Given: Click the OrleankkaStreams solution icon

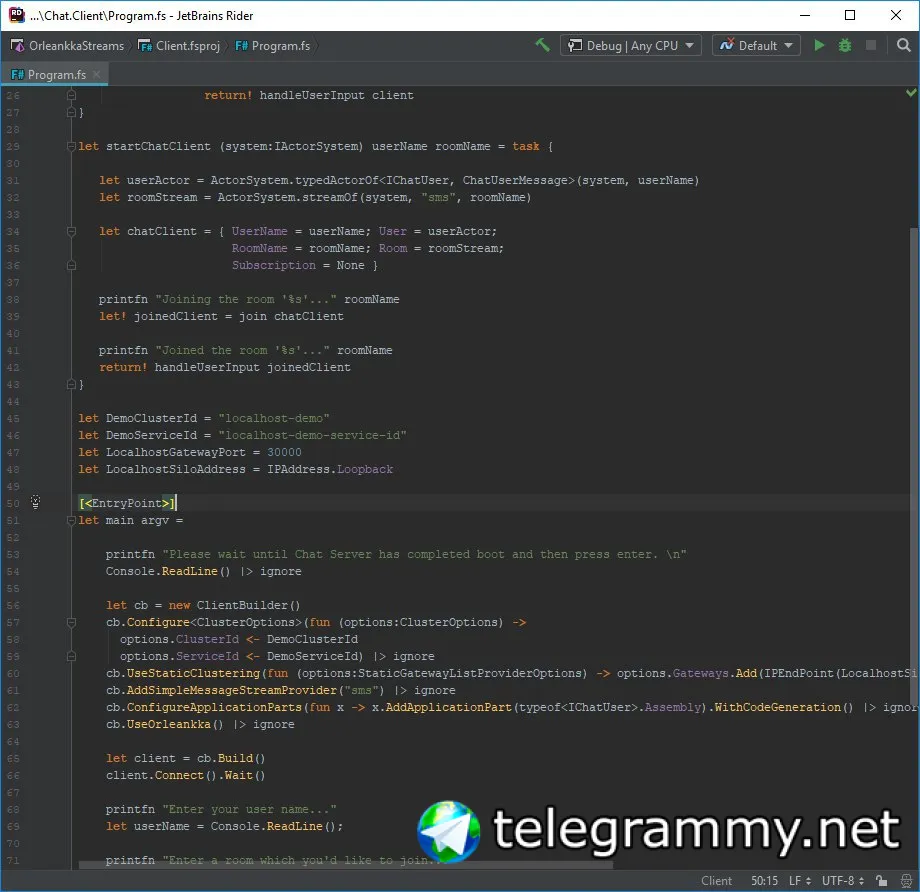Looking at the screenshot, I should (18, 46).
